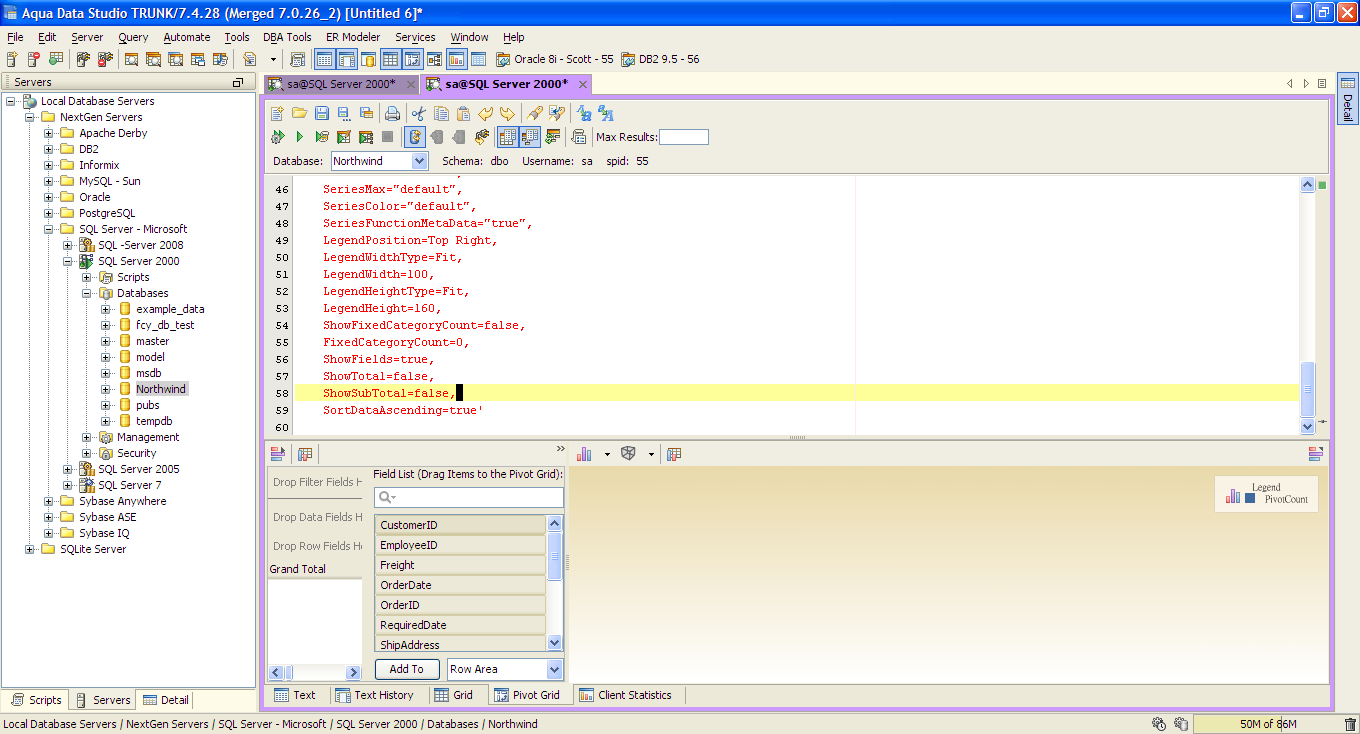Screen dimensions: 1360x734
Task: Toggle the chart panel button in main toolbar
Action: 457,59
